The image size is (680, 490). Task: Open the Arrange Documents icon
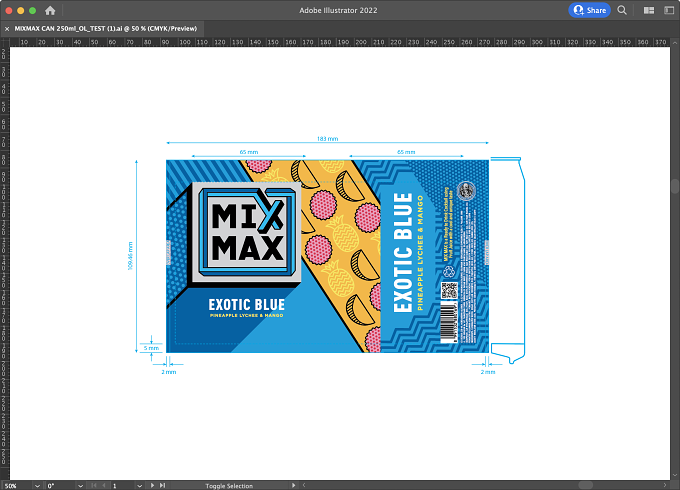(x=649, y=10)
